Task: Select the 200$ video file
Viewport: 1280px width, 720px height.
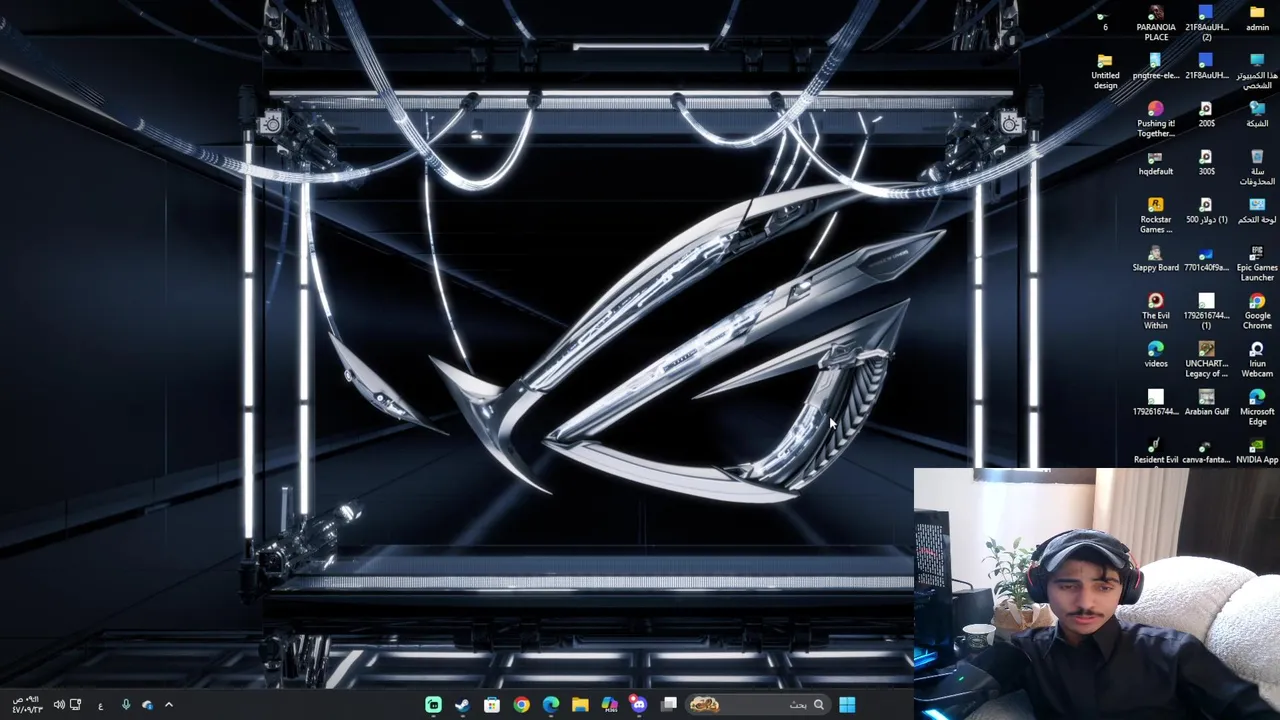Action: pos(1206,114)
